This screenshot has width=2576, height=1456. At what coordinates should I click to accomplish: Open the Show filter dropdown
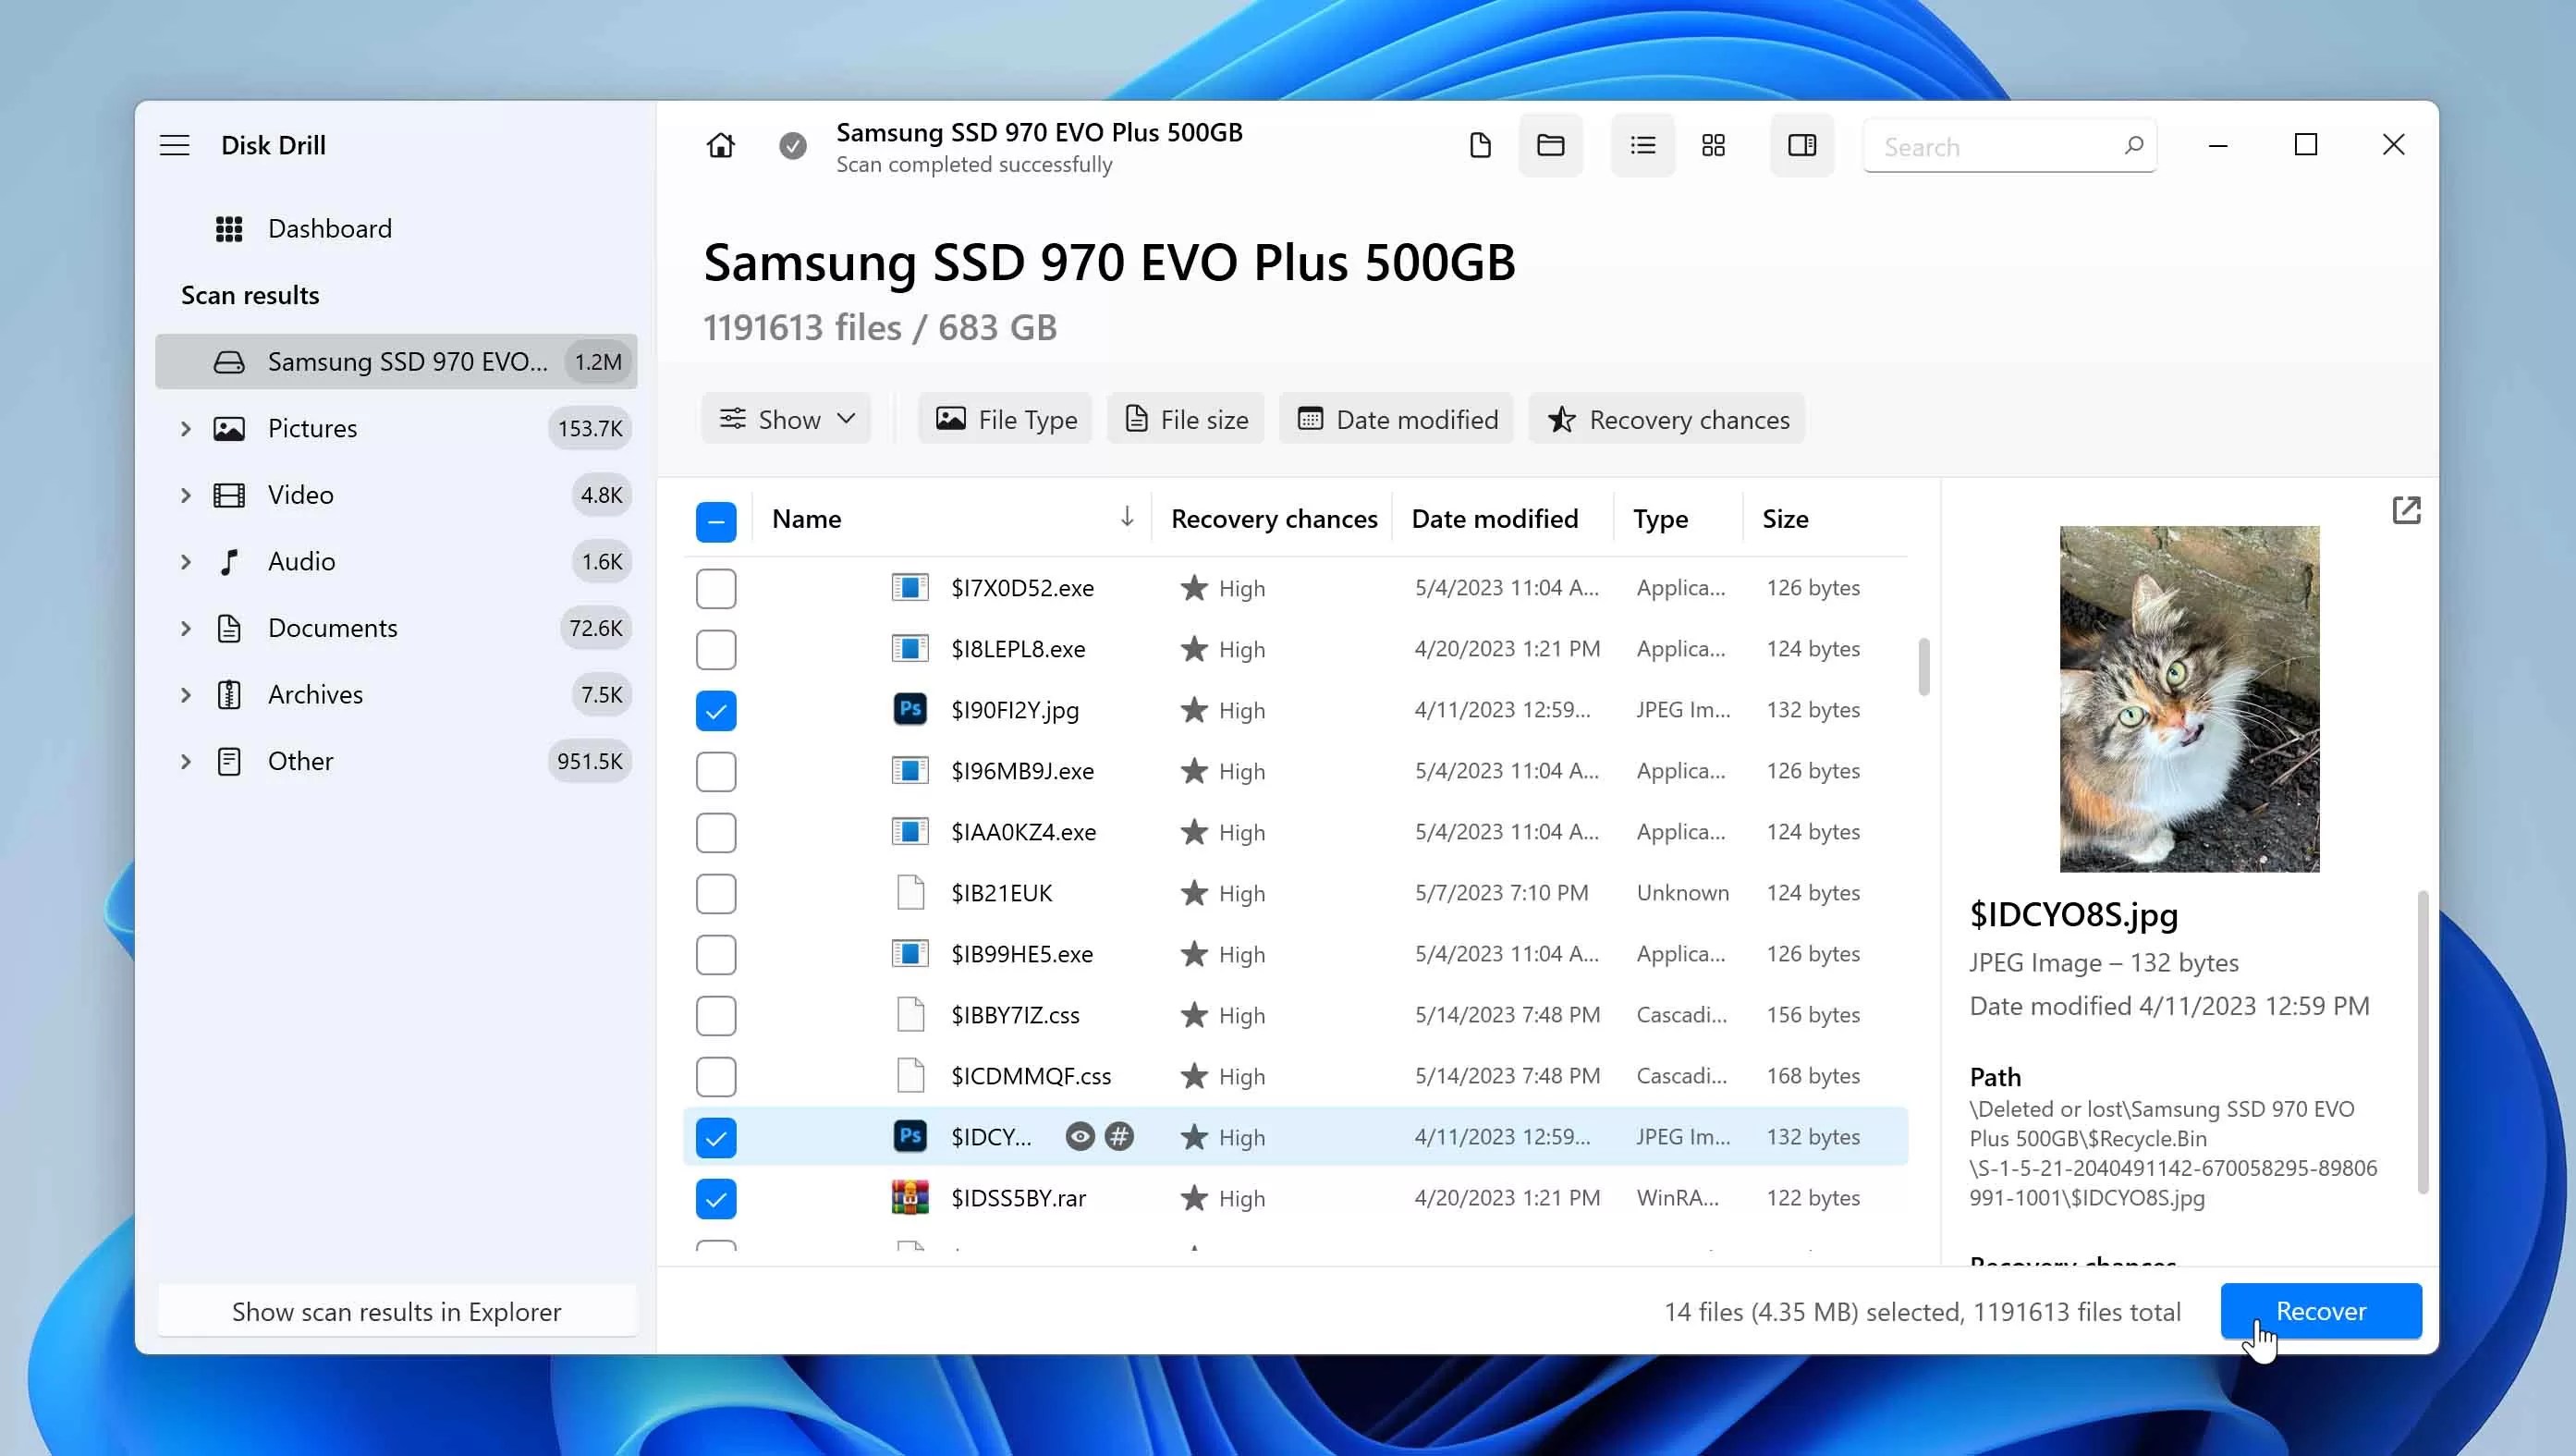[x=786, y=418]
